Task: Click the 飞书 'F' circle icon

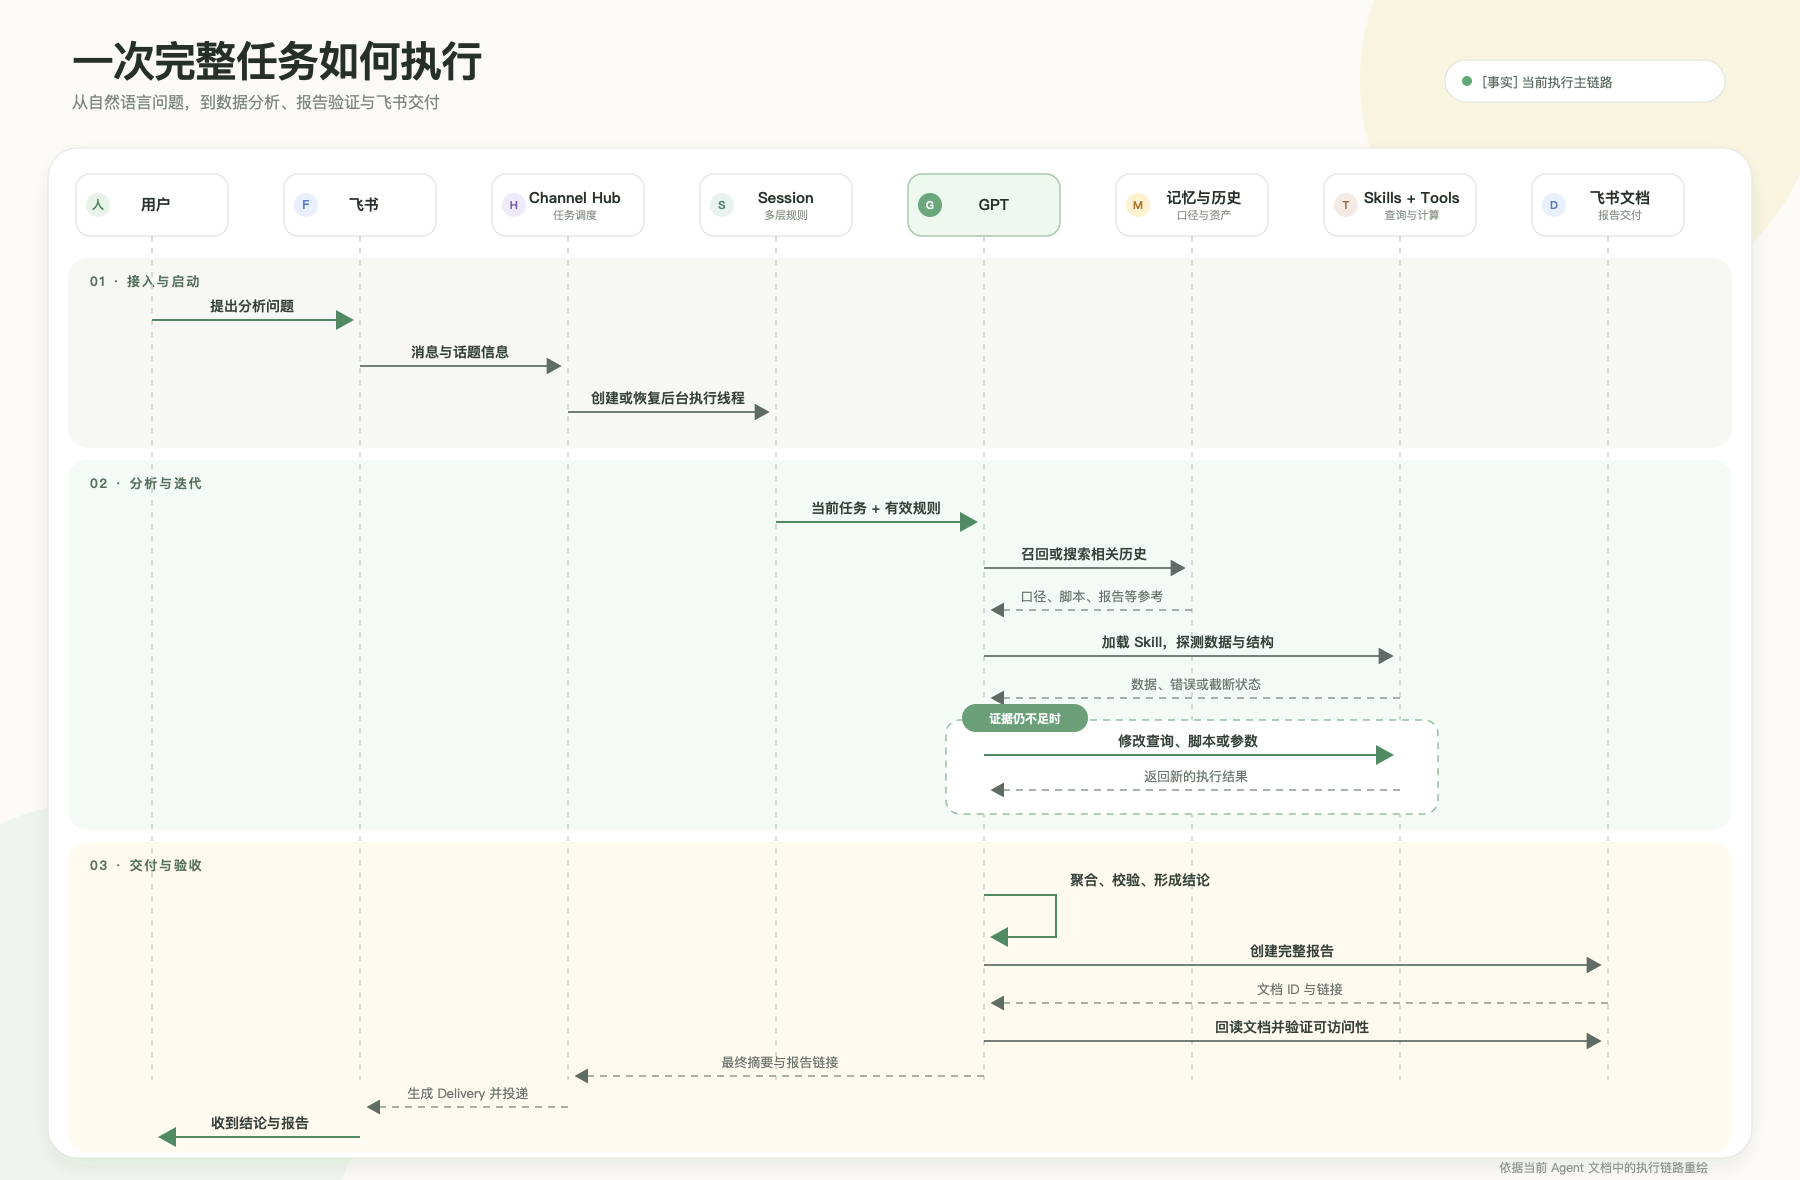Action: 306,205
